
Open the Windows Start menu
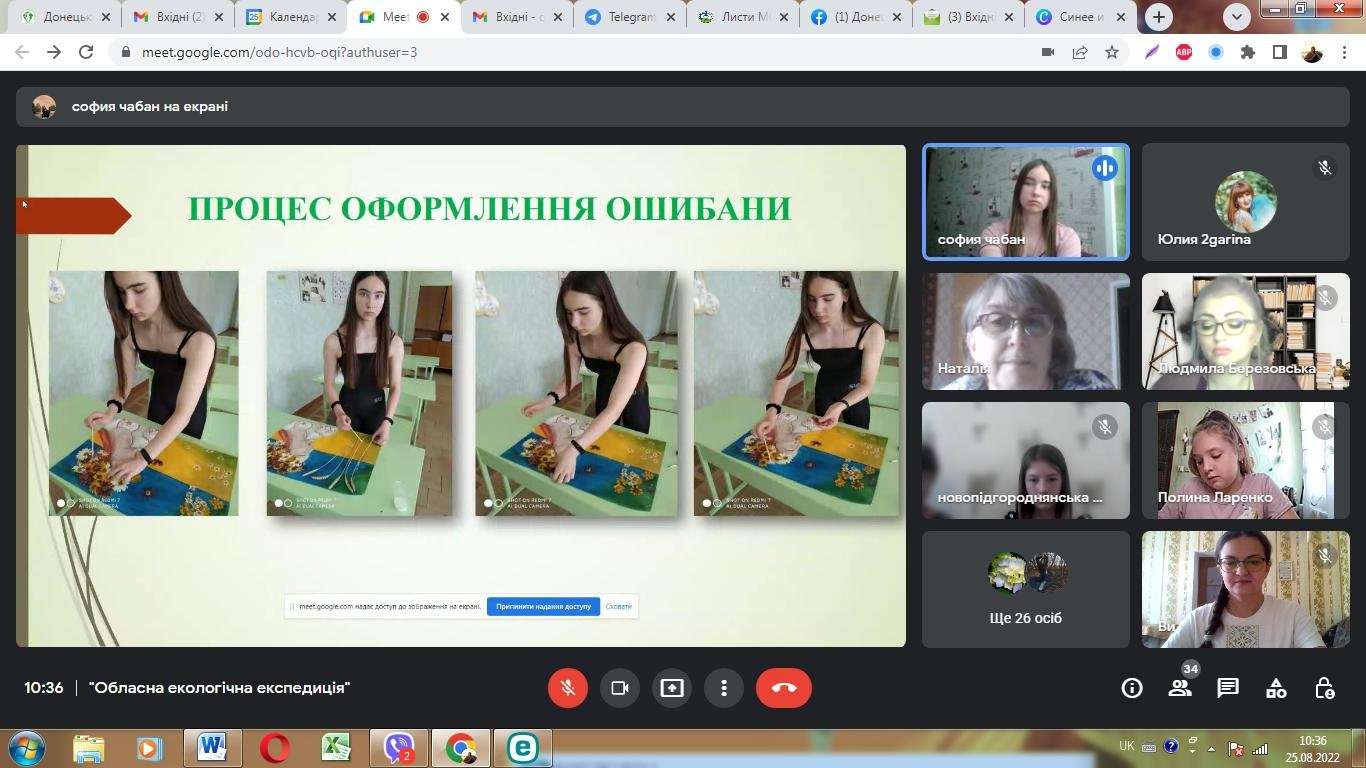[x=25, y=748]
